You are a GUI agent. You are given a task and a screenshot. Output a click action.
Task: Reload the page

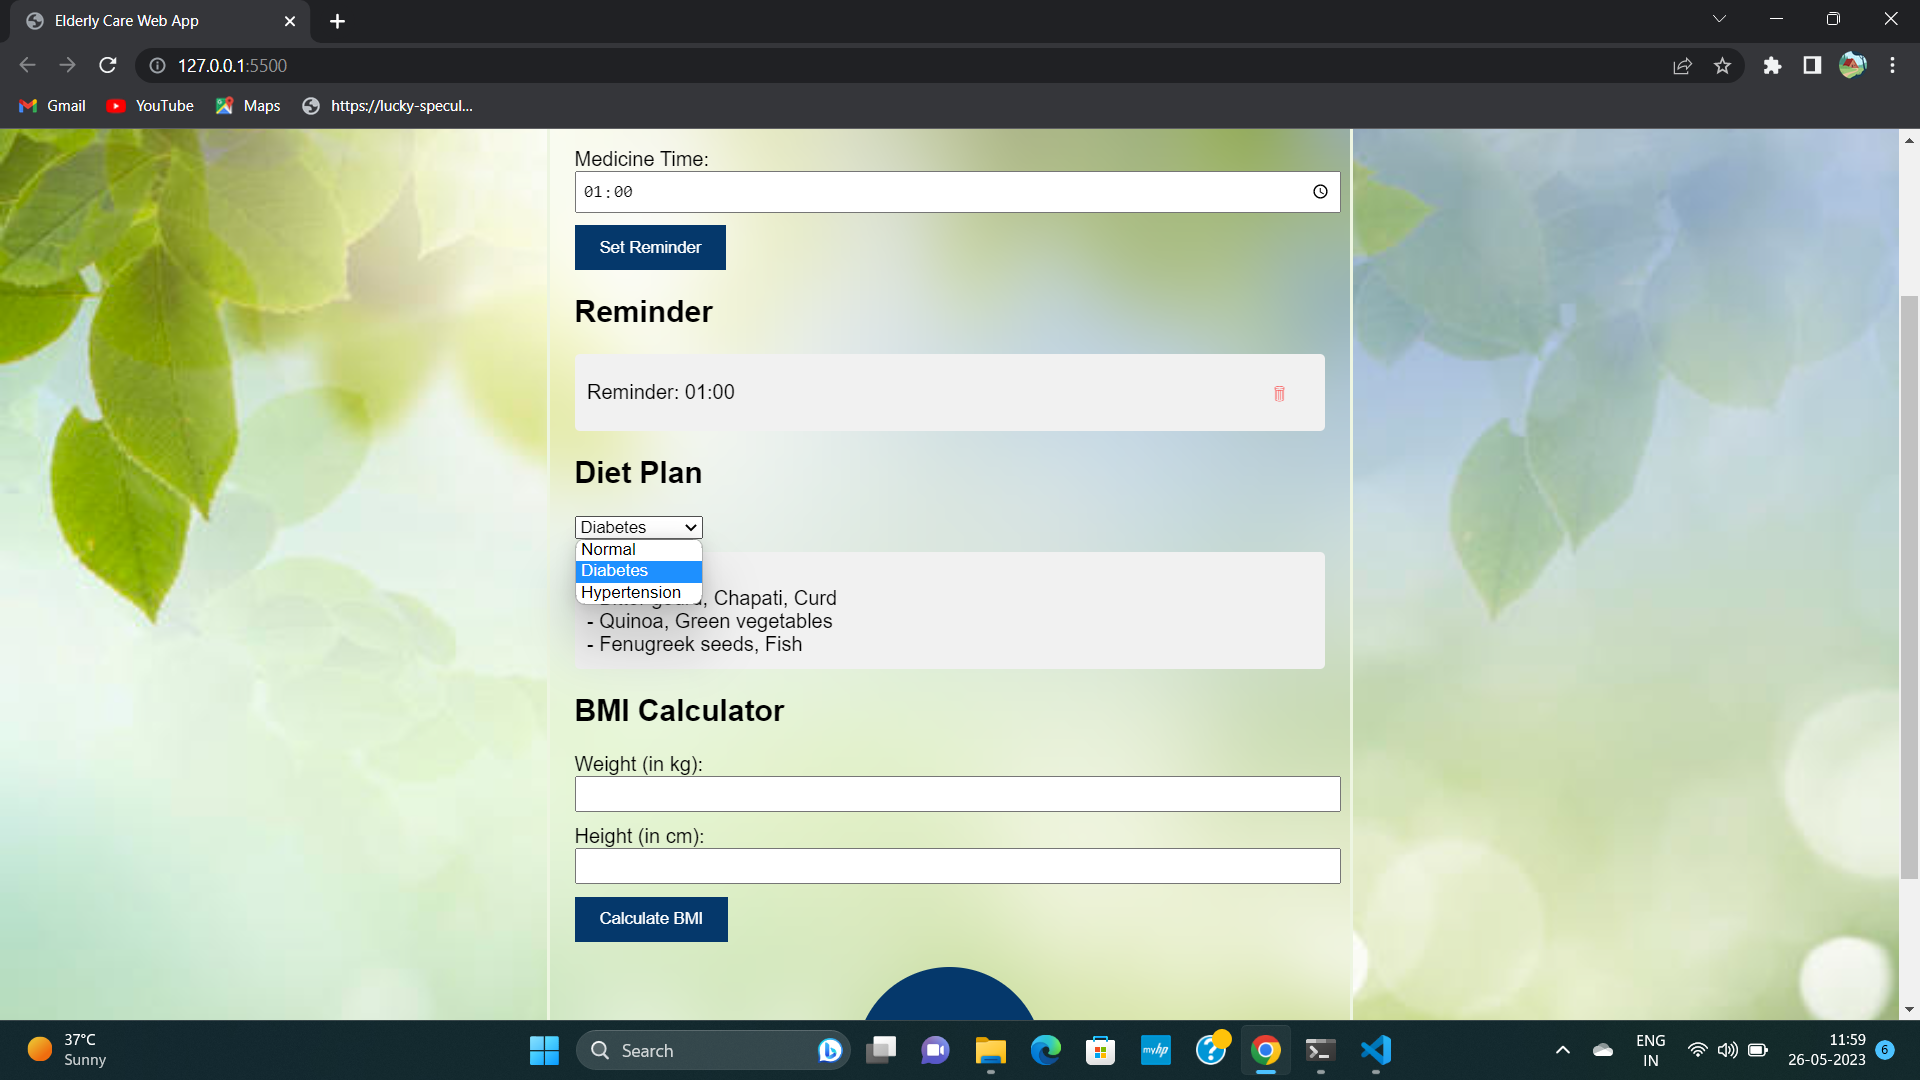(108, 66)
